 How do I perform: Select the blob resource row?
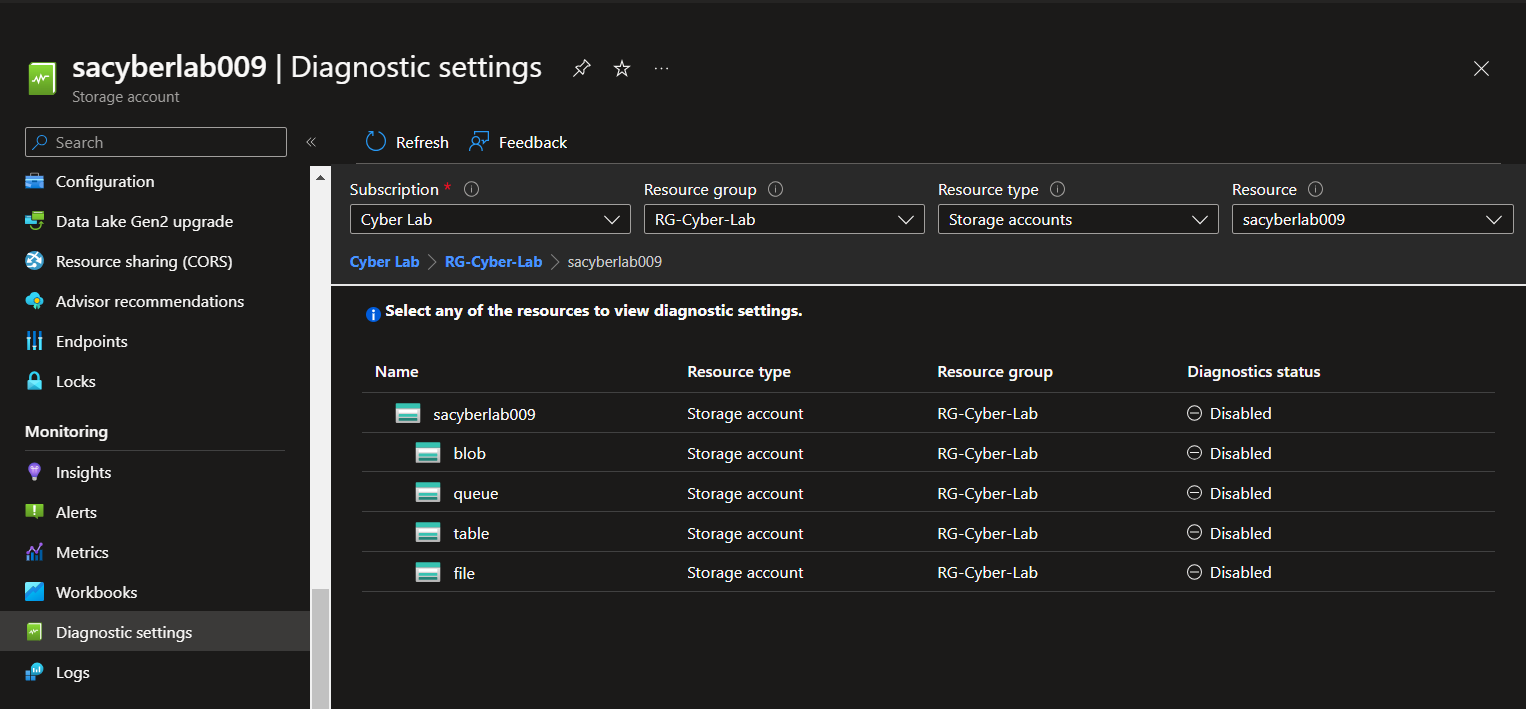pyautogui.click(x=928, y=453)
